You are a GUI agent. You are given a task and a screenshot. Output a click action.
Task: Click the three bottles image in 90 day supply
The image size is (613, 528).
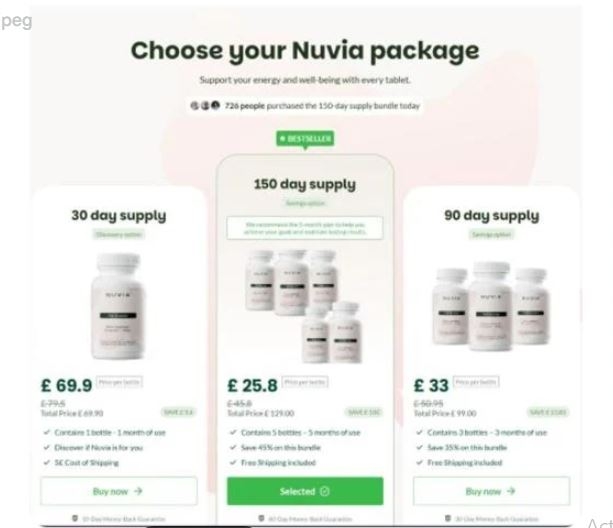click(x=491, y=306)
